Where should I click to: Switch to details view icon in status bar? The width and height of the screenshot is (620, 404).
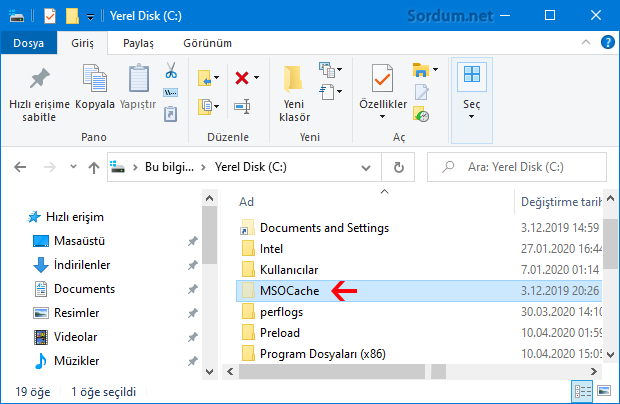pos(582,391)
